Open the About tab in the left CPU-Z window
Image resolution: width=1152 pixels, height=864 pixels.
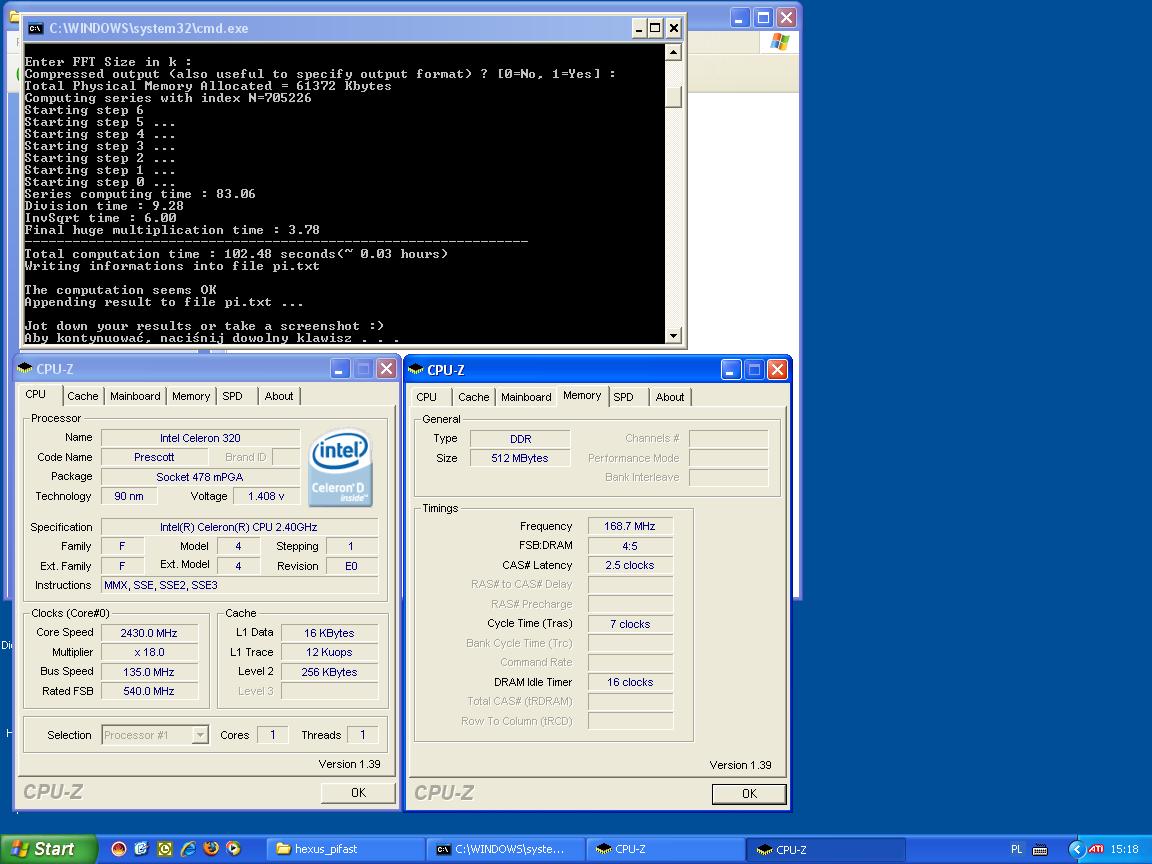pyautogui.click(x=279, y=396)
